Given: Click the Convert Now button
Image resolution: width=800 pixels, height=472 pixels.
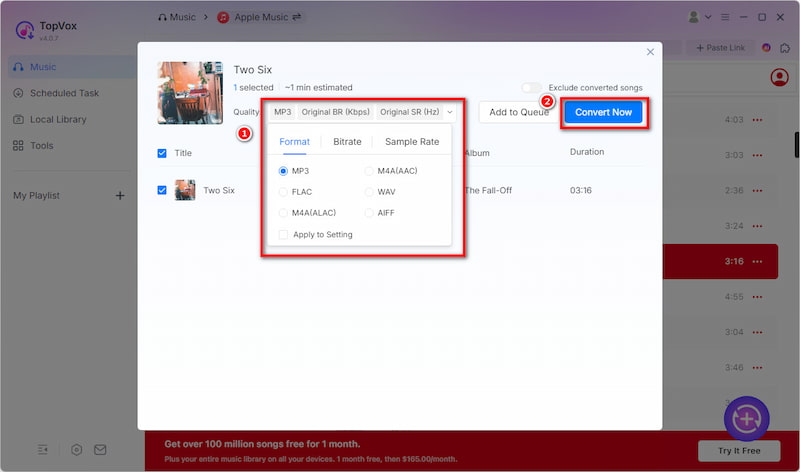Looking at the screenshot, I should point(603,112).
